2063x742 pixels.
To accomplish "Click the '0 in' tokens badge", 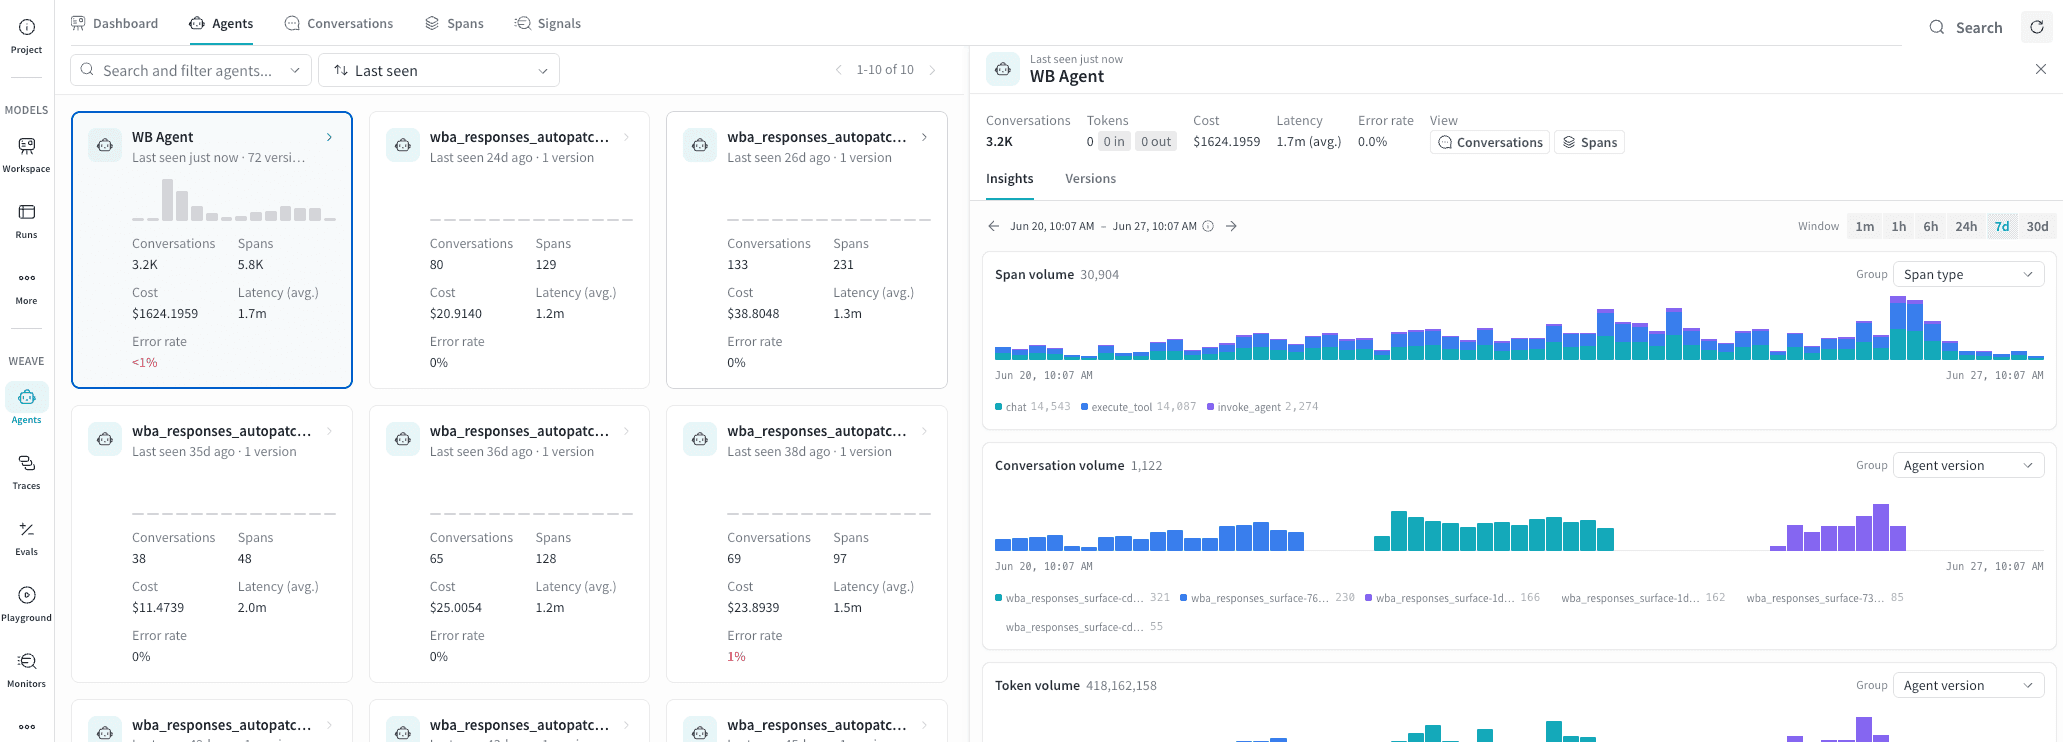I will 1114,142.
